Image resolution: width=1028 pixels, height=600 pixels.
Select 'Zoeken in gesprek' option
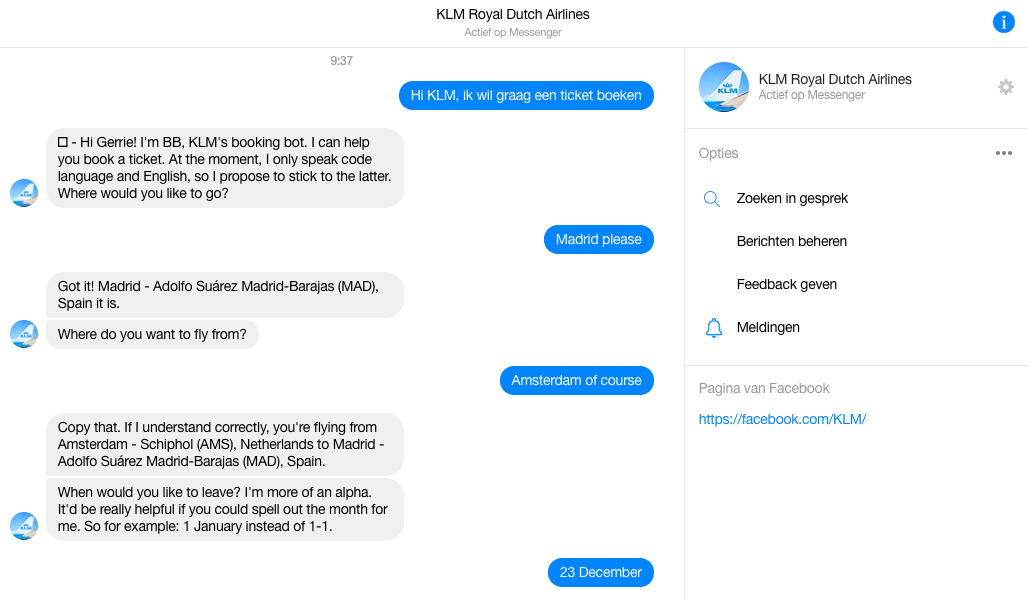click(x=792, y=199)
